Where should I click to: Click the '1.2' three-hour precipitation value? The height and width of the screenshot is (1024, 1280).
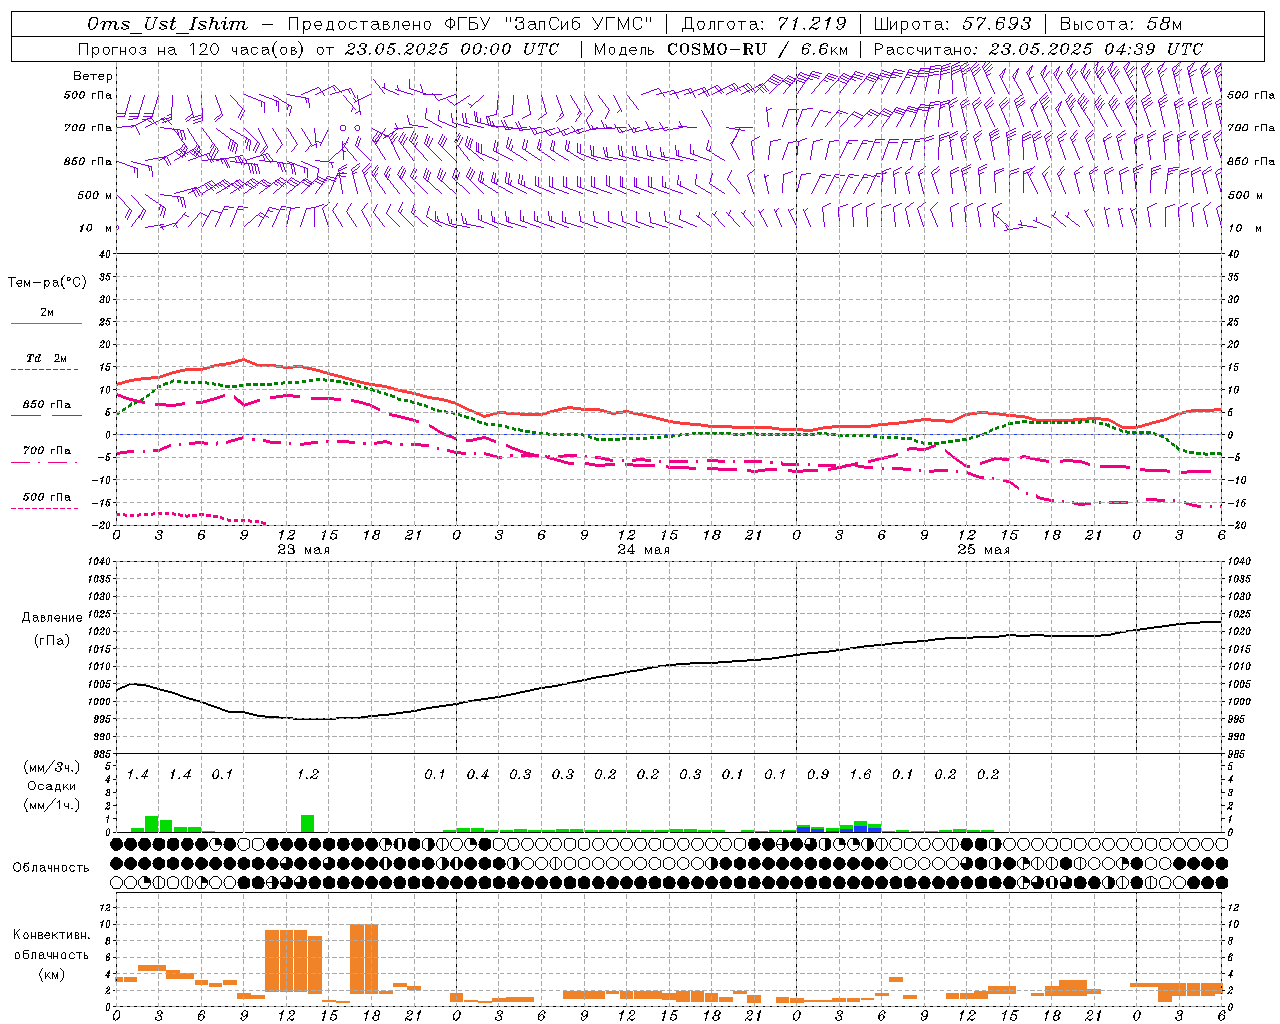(307, 775)
